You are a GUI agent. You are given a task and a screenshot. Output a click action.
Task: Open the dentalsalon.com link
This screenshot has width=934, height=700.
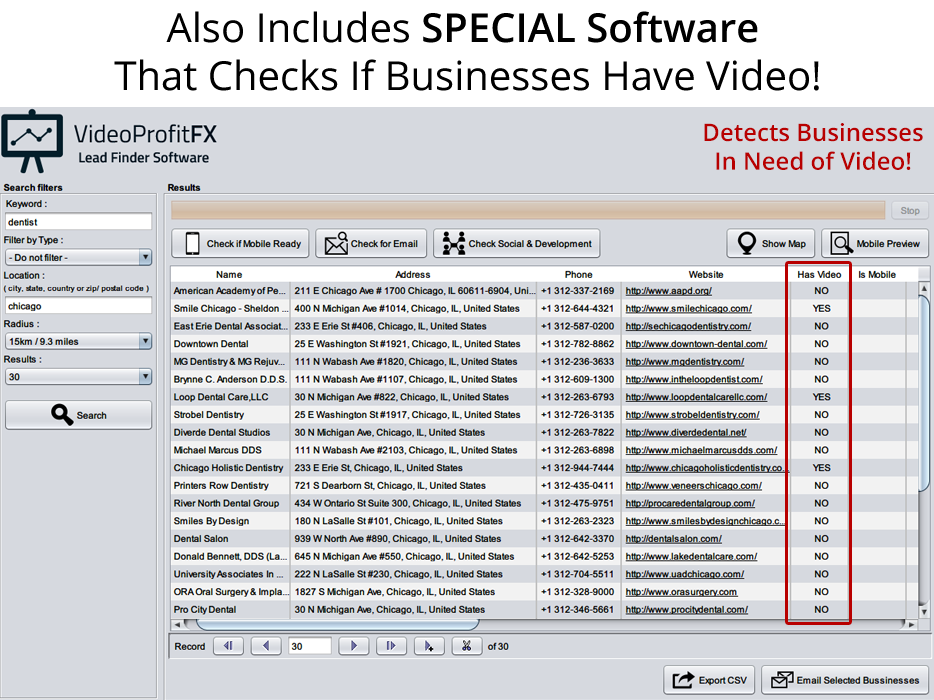pyautogui.click(x=673, y=539)
